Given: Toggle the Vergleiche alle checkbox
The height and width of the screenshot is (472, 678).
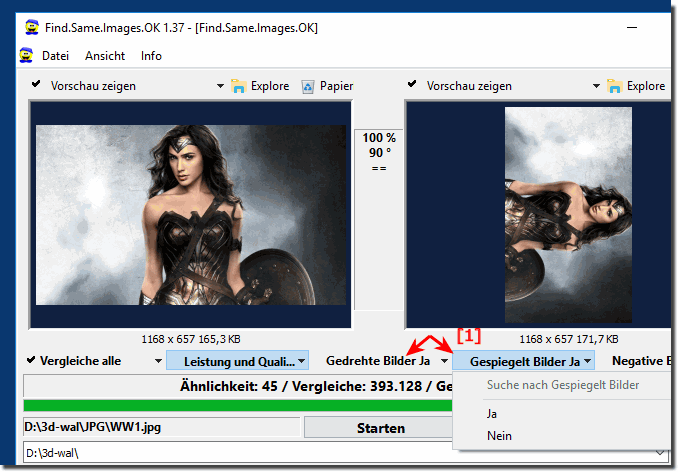Looking at the screenshot, I should [x=31, y=360].
